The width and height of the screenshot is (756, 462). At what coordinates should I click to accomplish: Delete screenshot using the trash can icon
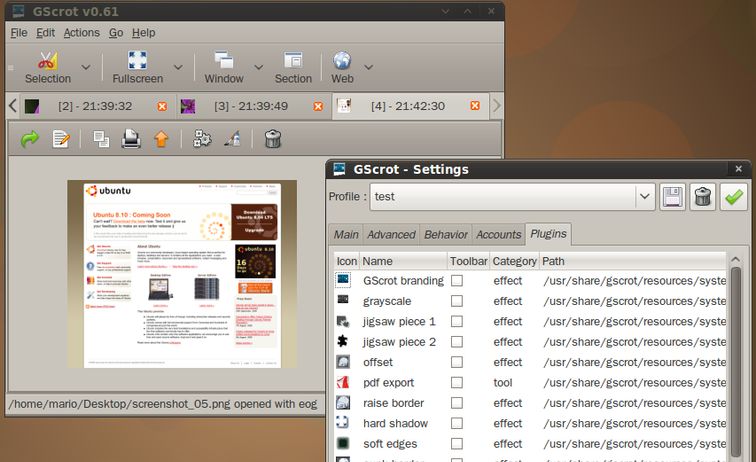point(273,139)
